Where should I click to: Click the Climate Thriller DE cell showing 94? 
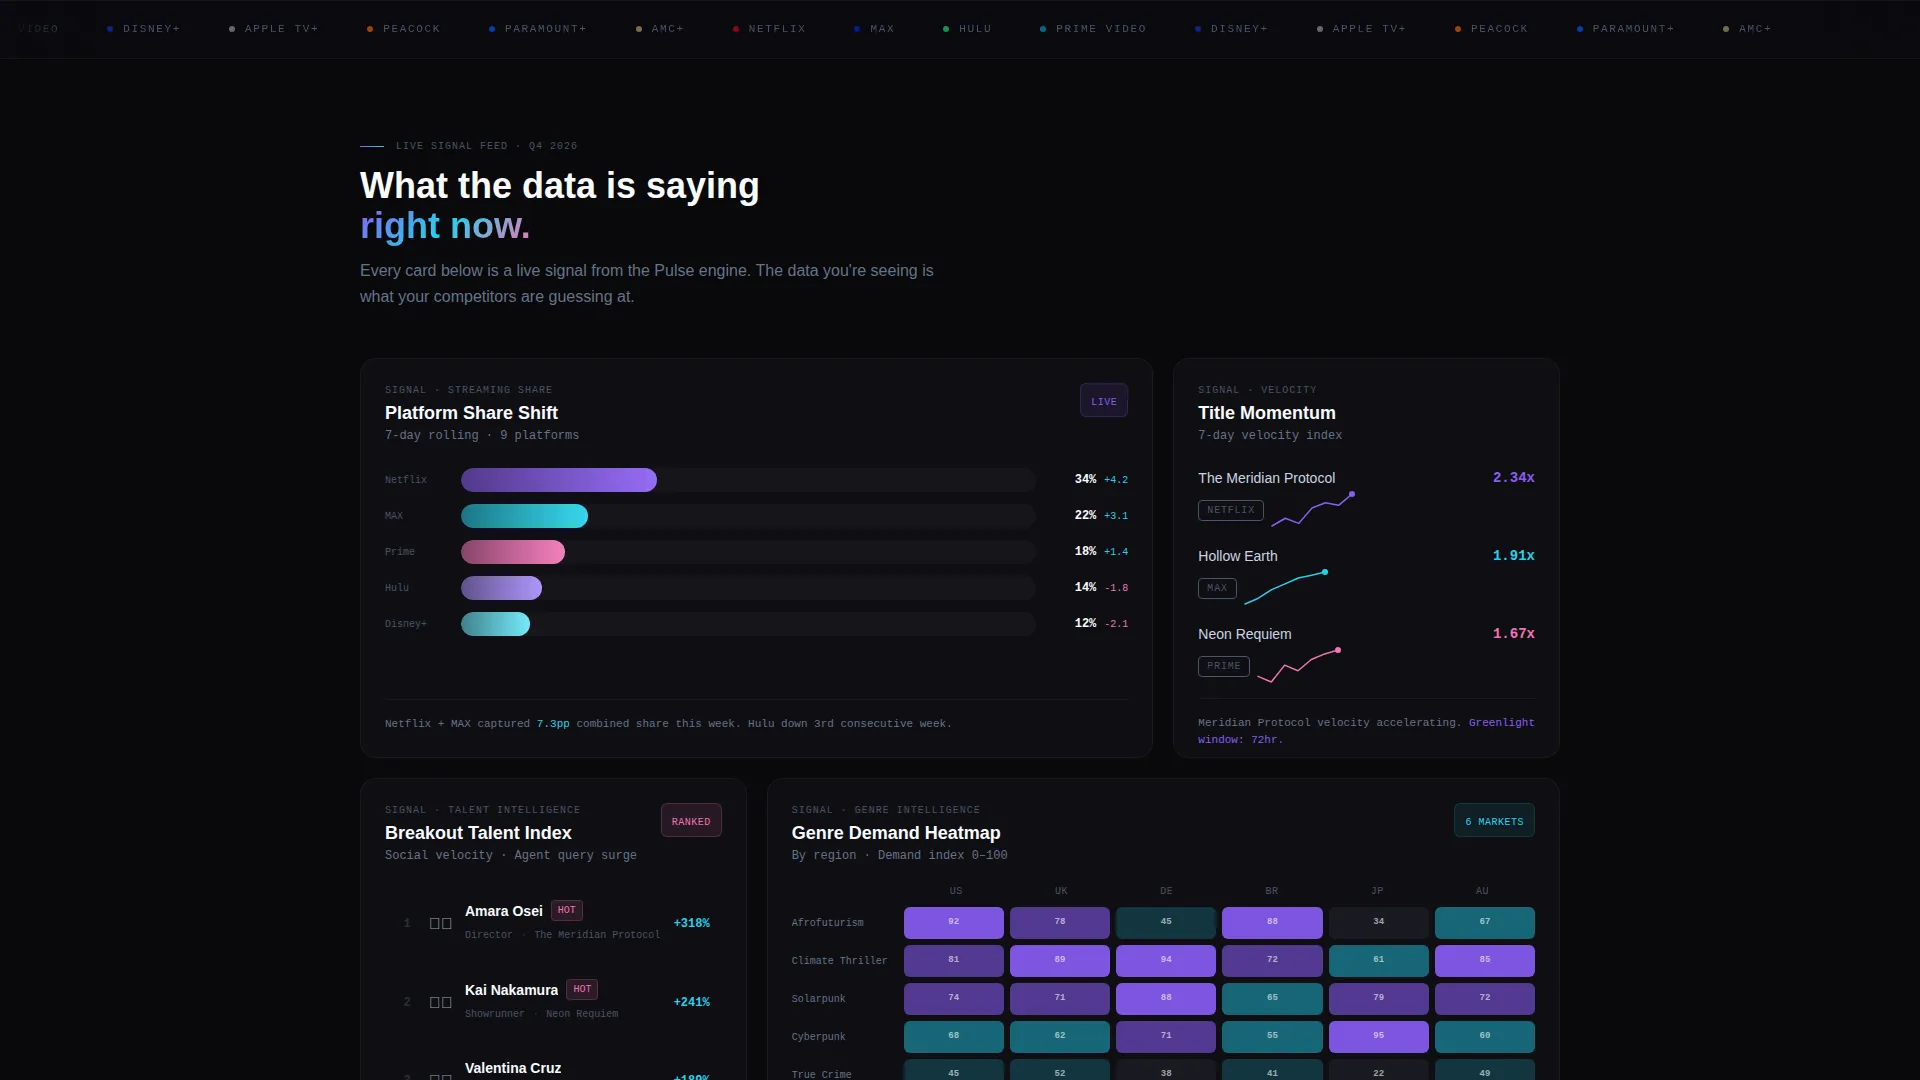pyautogui.click(x=1166, y=961)
